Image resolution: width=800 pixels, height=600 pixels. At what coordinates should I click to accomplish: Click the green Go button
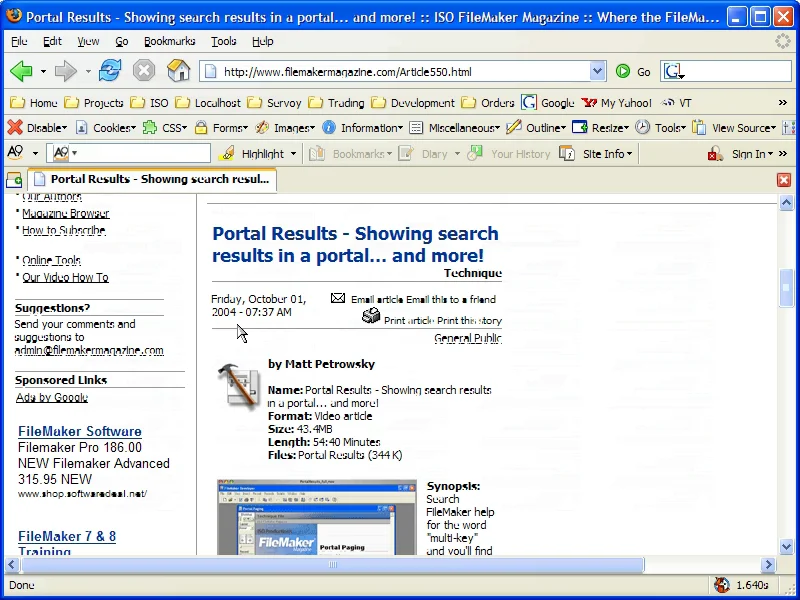pyautogui.click(x=632, y=72)
